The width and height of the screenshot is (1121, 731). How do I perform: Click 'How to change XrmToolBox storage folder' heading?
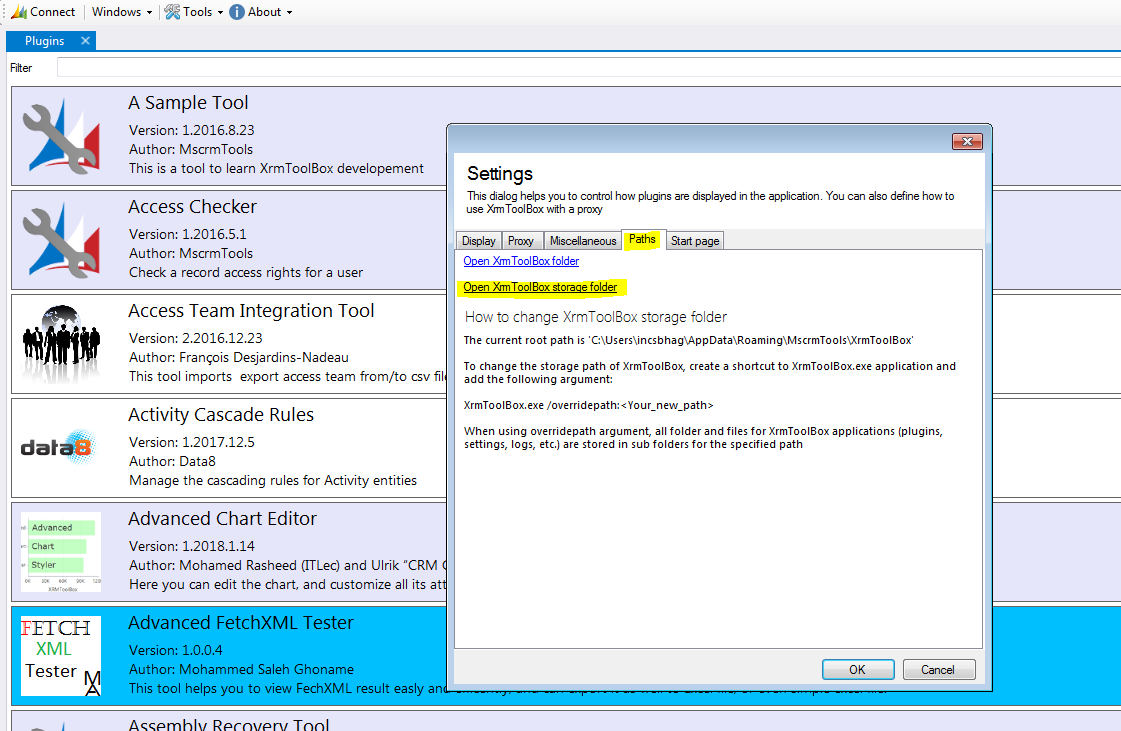596,317
